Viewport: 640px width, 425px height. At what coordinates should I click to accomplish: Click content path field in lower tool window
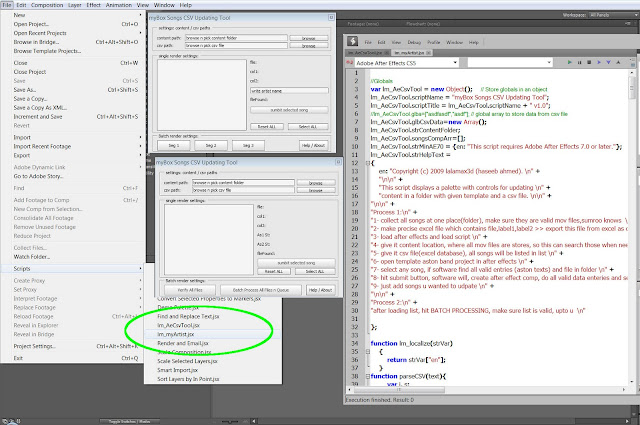click(243, 182)
